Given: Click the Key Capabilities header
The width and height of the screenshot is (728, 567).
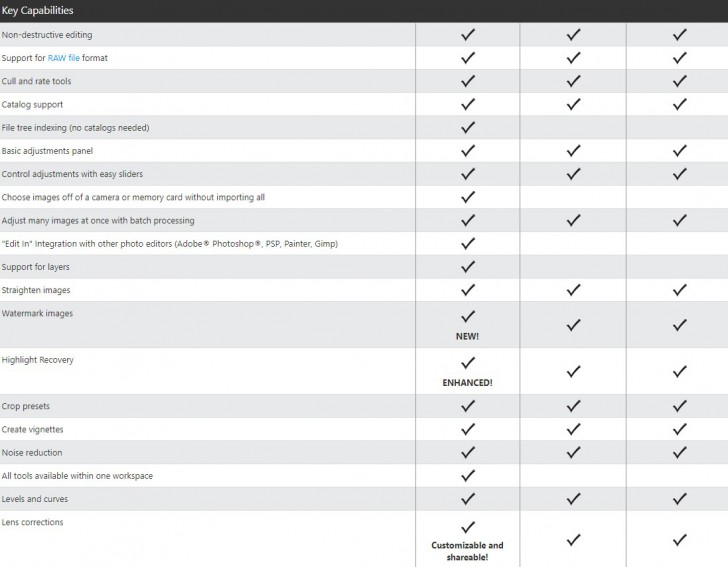Looking at the screenshot, I should [38, 10].
